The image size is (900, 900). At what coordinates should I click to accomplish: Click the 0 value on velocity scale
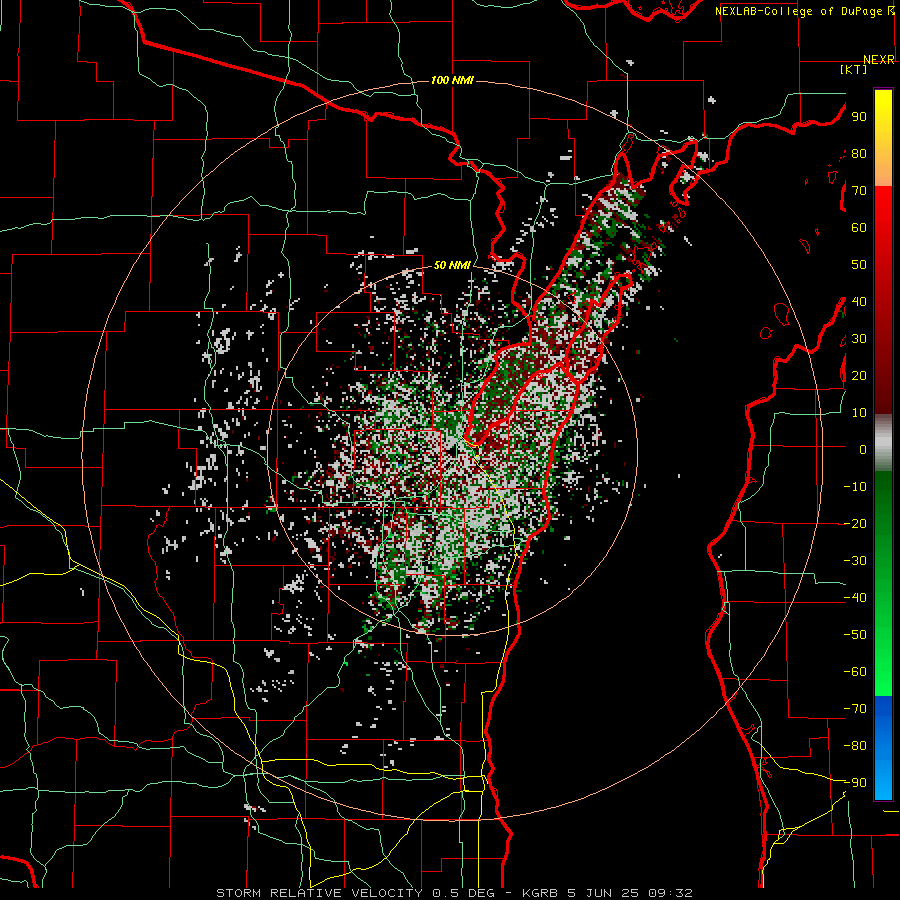coord(863,449)
